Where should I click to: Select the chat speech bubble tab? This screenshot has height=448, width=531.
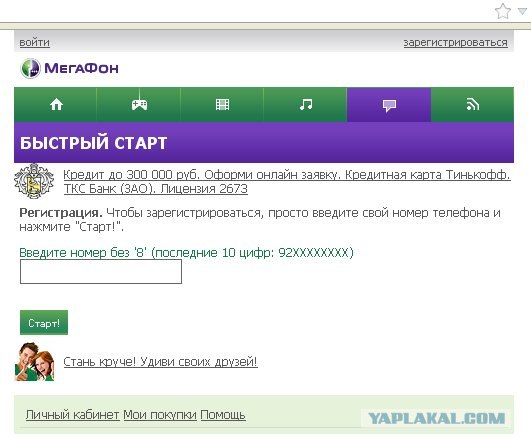pos(389,105)
